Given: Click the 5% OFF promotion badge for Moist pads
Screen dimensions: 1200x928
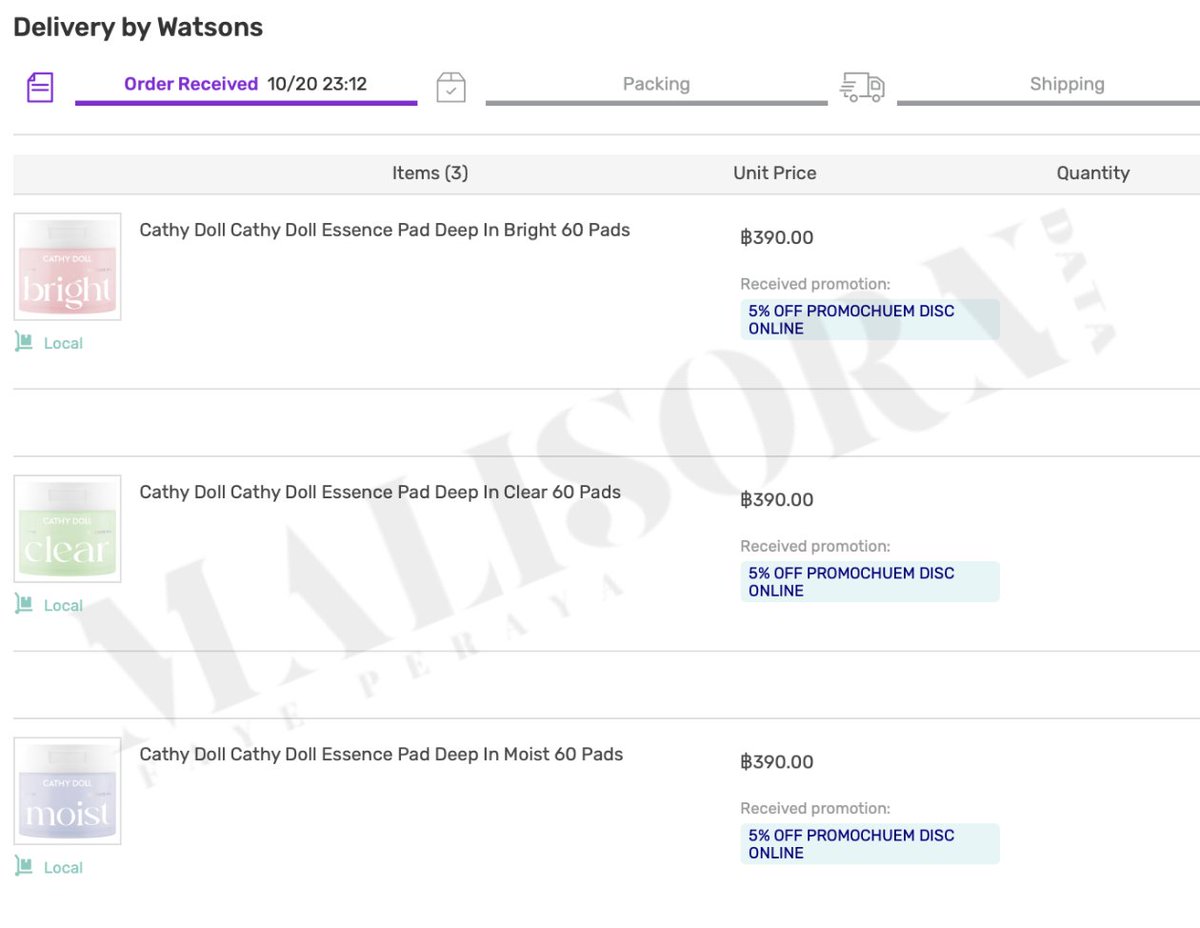Looking at the screenshot, I should pyautogui.click(x=870, y=843).
